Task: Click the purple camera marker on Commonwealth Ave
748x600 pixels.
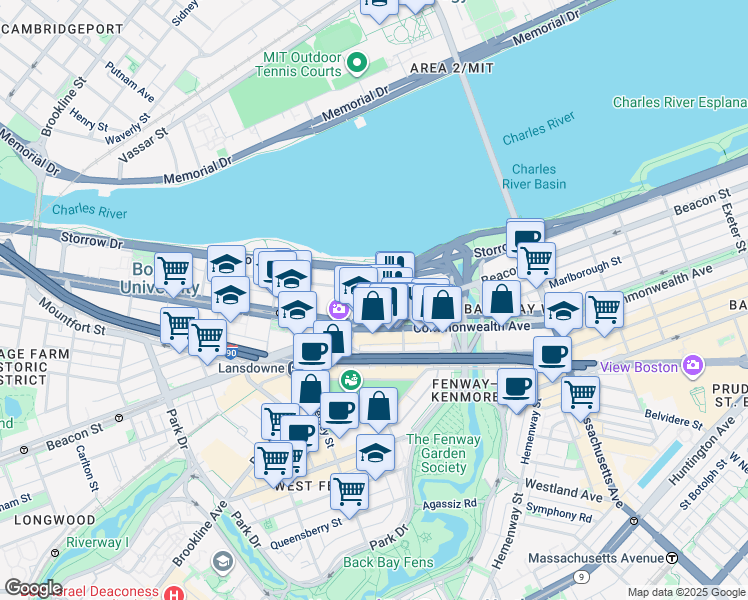Action: 339,309
